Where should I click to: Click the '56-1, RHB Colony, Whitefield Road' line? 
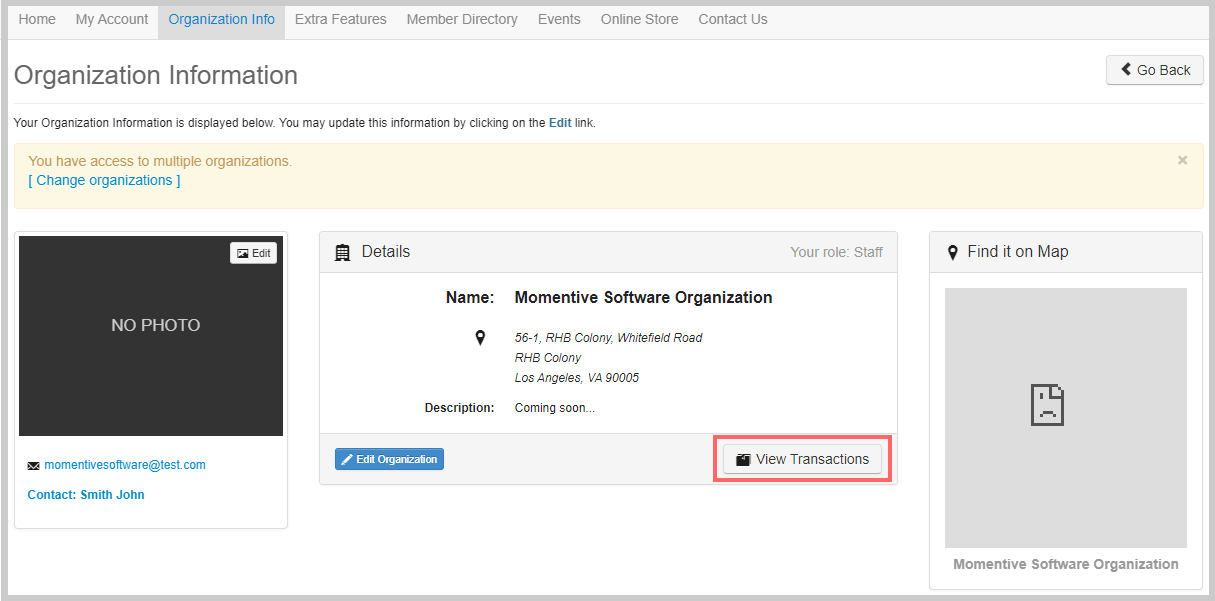pyautogui.click(x=608, y=338)
